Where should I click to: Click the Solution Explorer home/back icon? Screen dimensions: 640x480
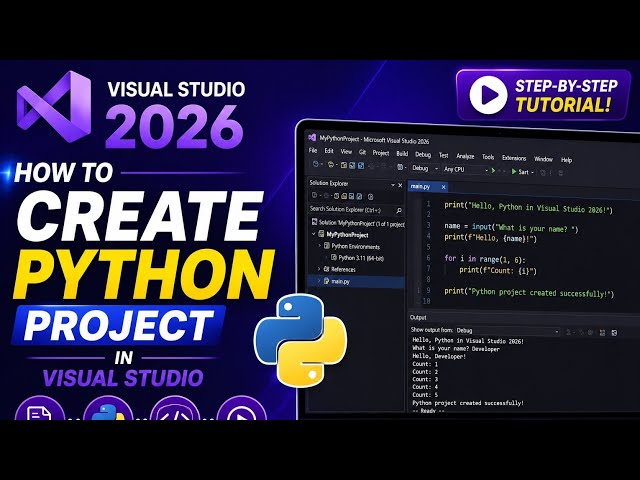pos(314,195)
